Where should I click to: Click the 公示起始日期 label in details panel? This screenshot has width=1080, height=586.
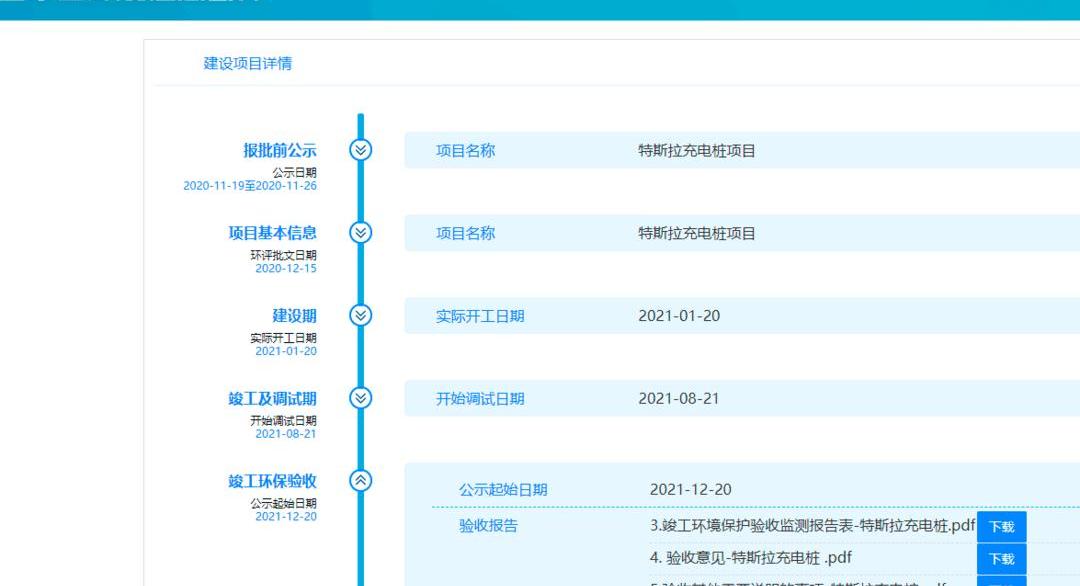tap(503, 490)
